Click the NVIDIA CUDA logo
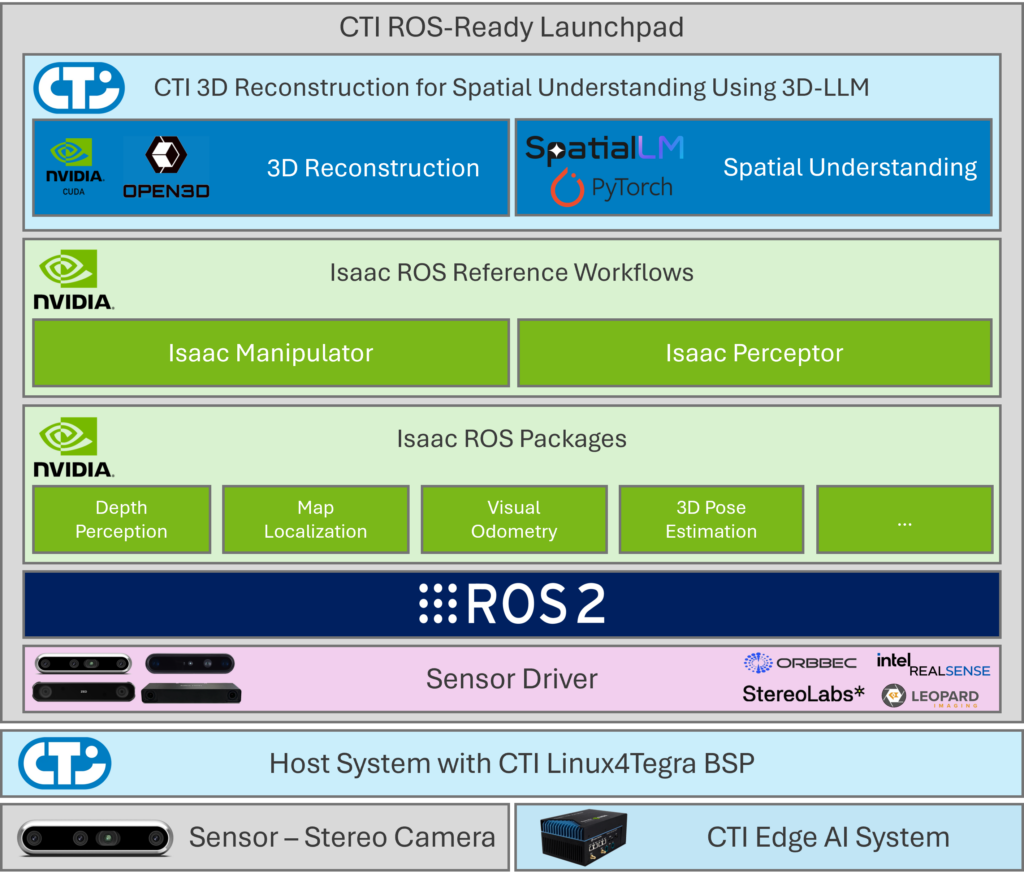 pos(74,167)
